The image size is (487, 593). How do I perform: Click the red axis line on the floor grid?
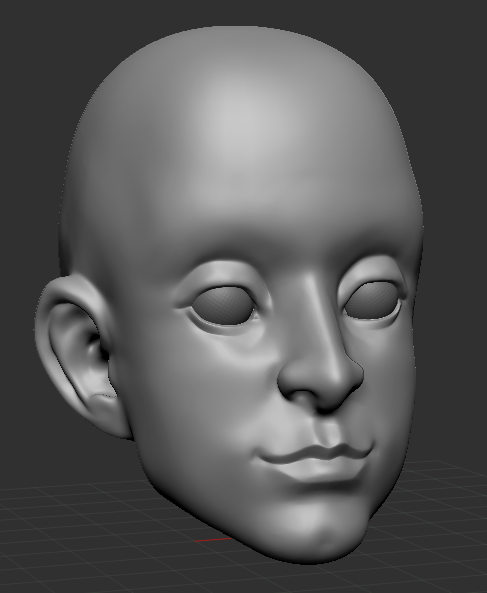pos(213,540)
